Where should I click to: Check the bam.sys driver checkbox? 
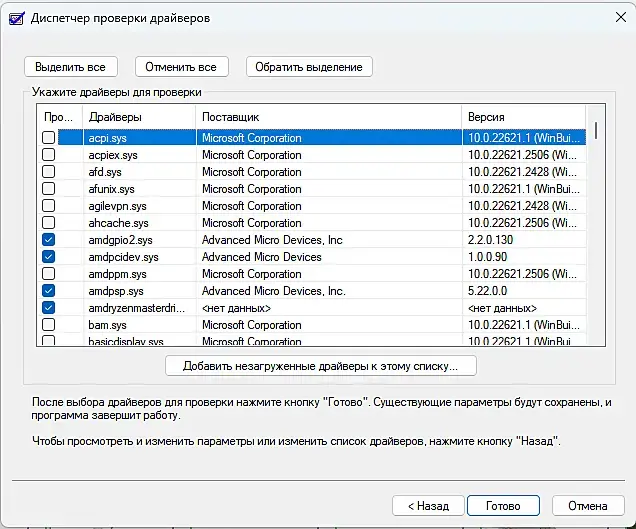48,325
